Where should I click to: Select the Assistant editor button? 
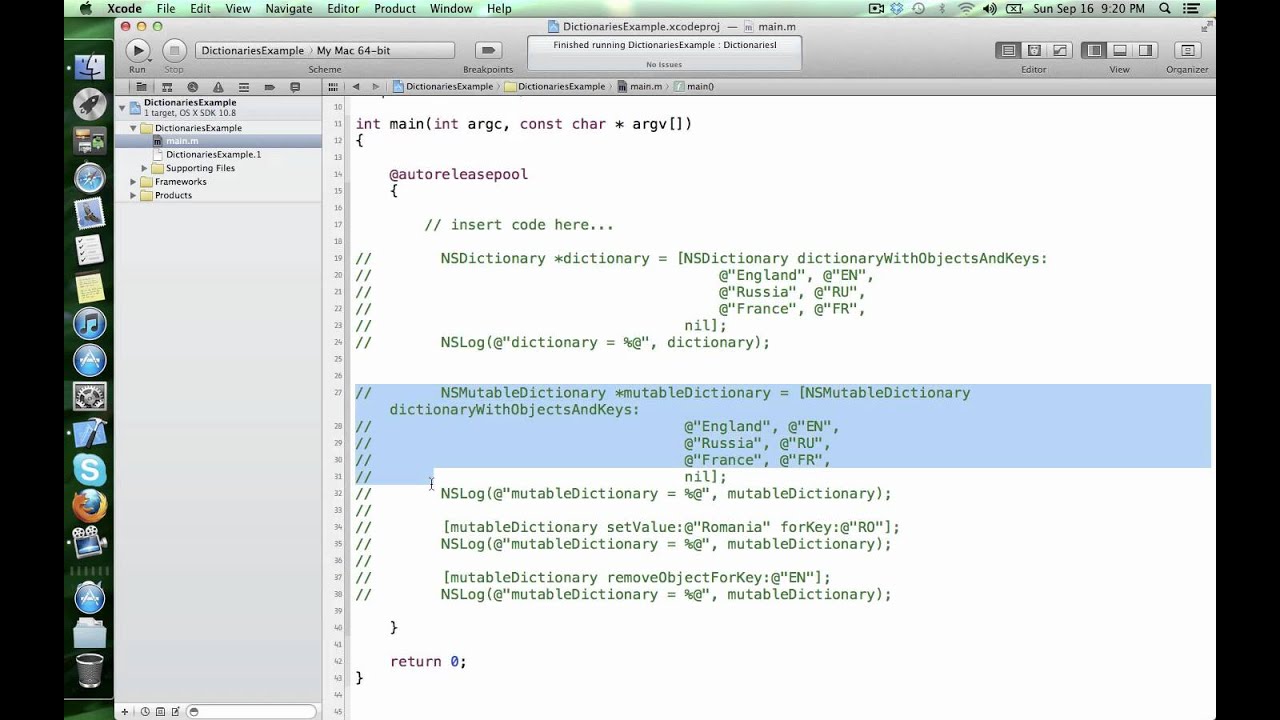tap(1034, 50)
